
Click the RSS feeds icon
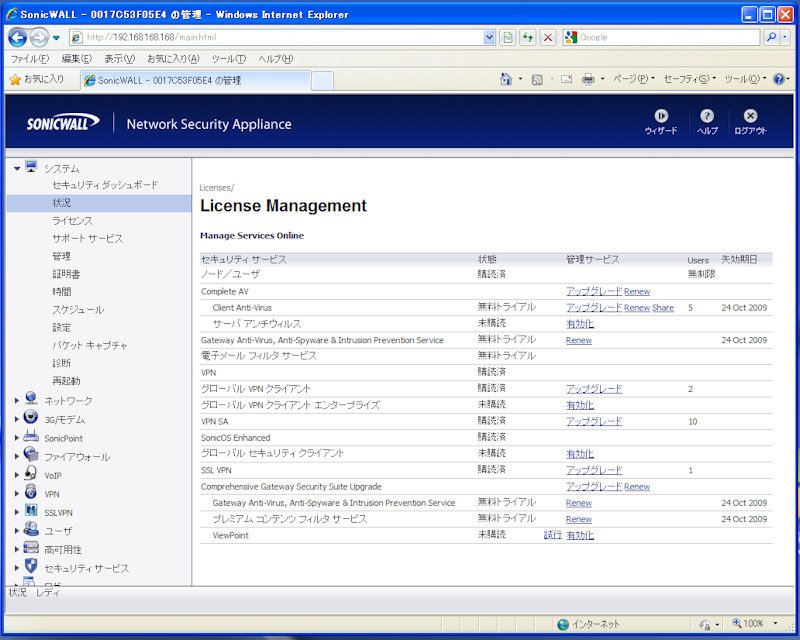click(x=537, y=80)
